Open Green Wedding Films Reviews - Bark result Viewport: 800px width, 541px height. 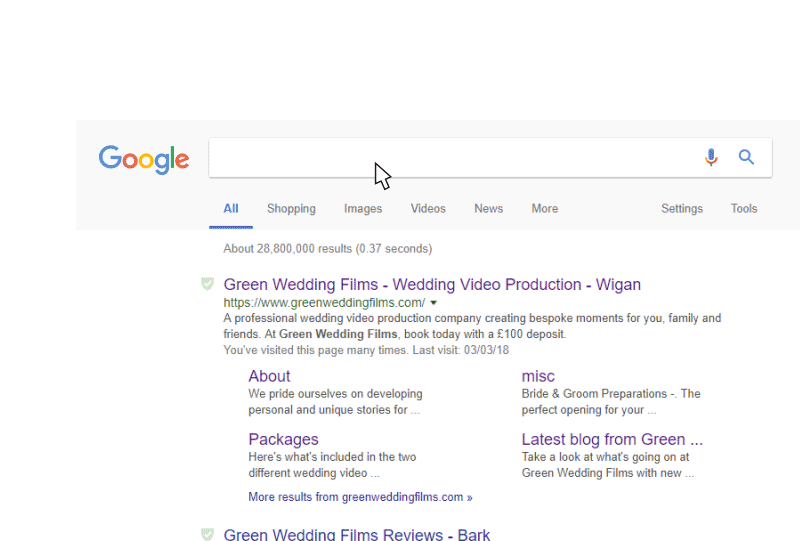pos(357,534)
